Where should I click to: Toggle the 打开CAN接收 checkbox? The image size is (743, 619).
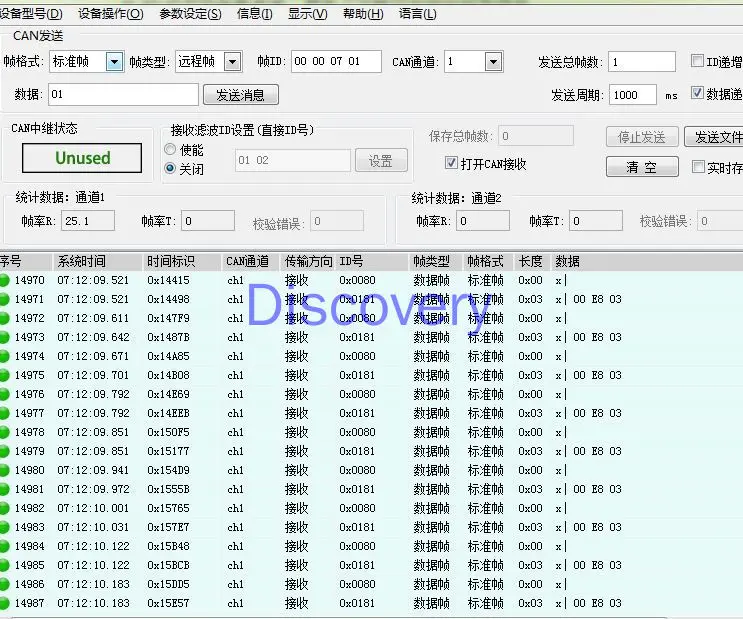(451, 163)
